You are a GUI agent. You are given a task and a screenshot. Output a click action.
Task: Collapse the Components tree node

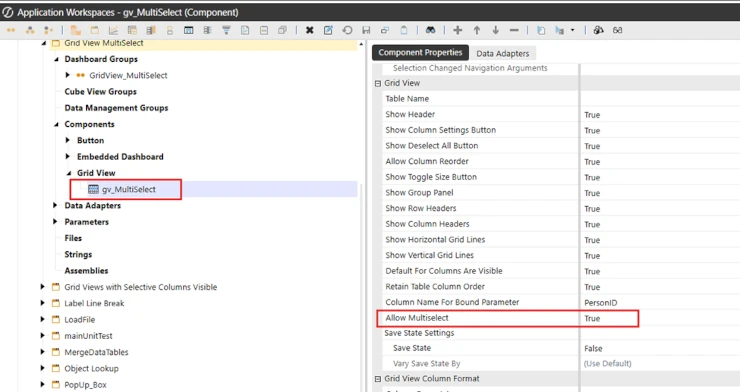tap(56, 125)
